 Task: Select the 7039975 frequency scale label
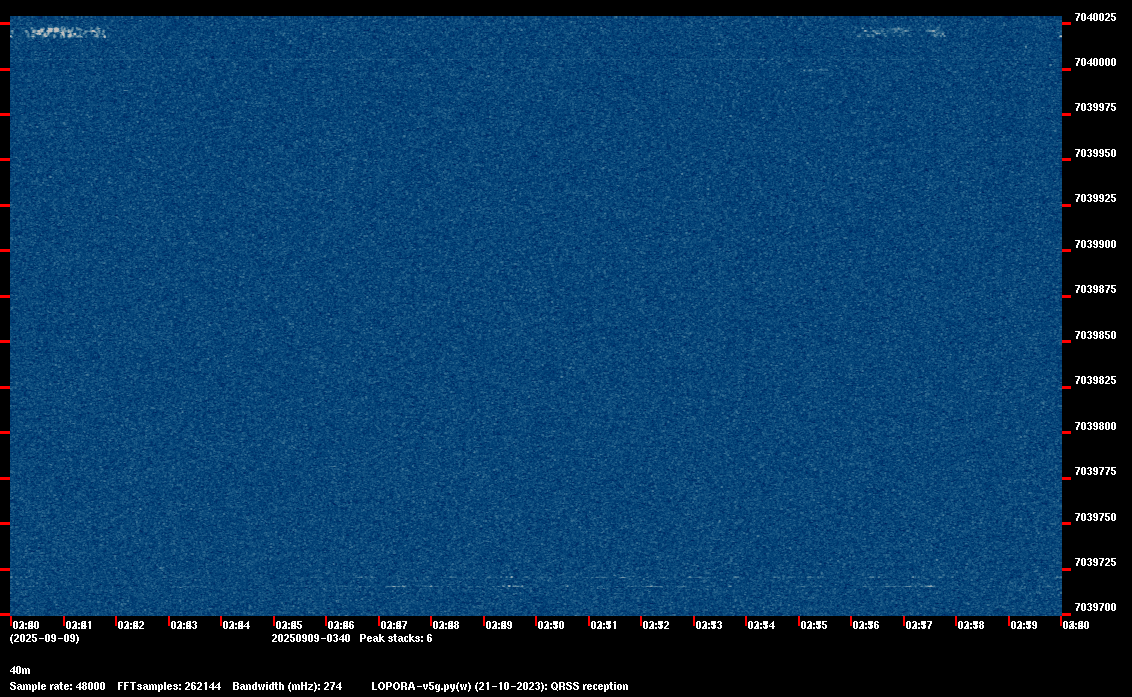(x=1095, y=108)
